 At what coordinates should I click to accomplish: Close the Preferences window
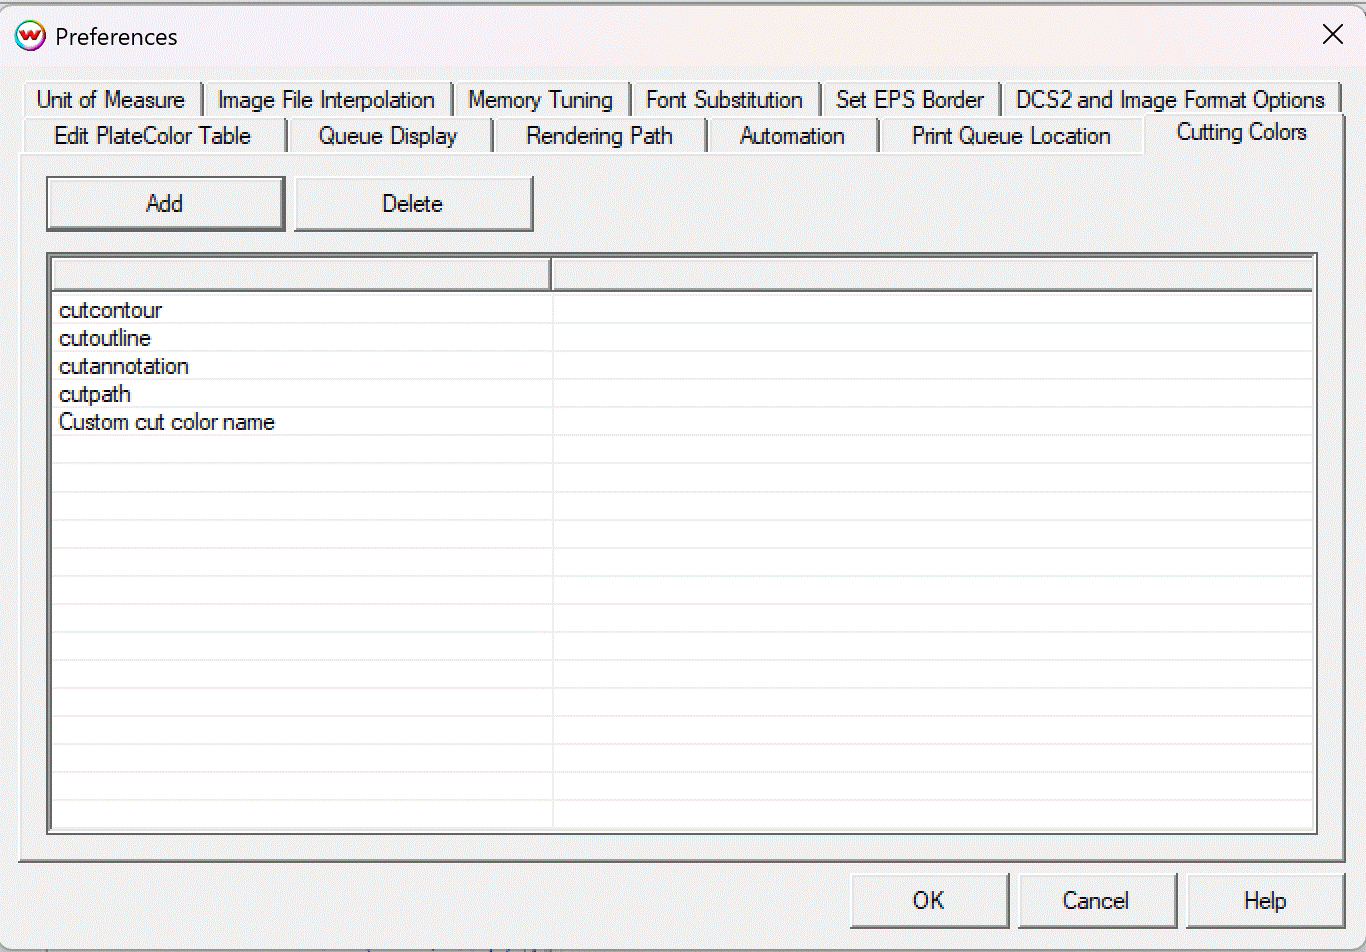coord(1332,35)
